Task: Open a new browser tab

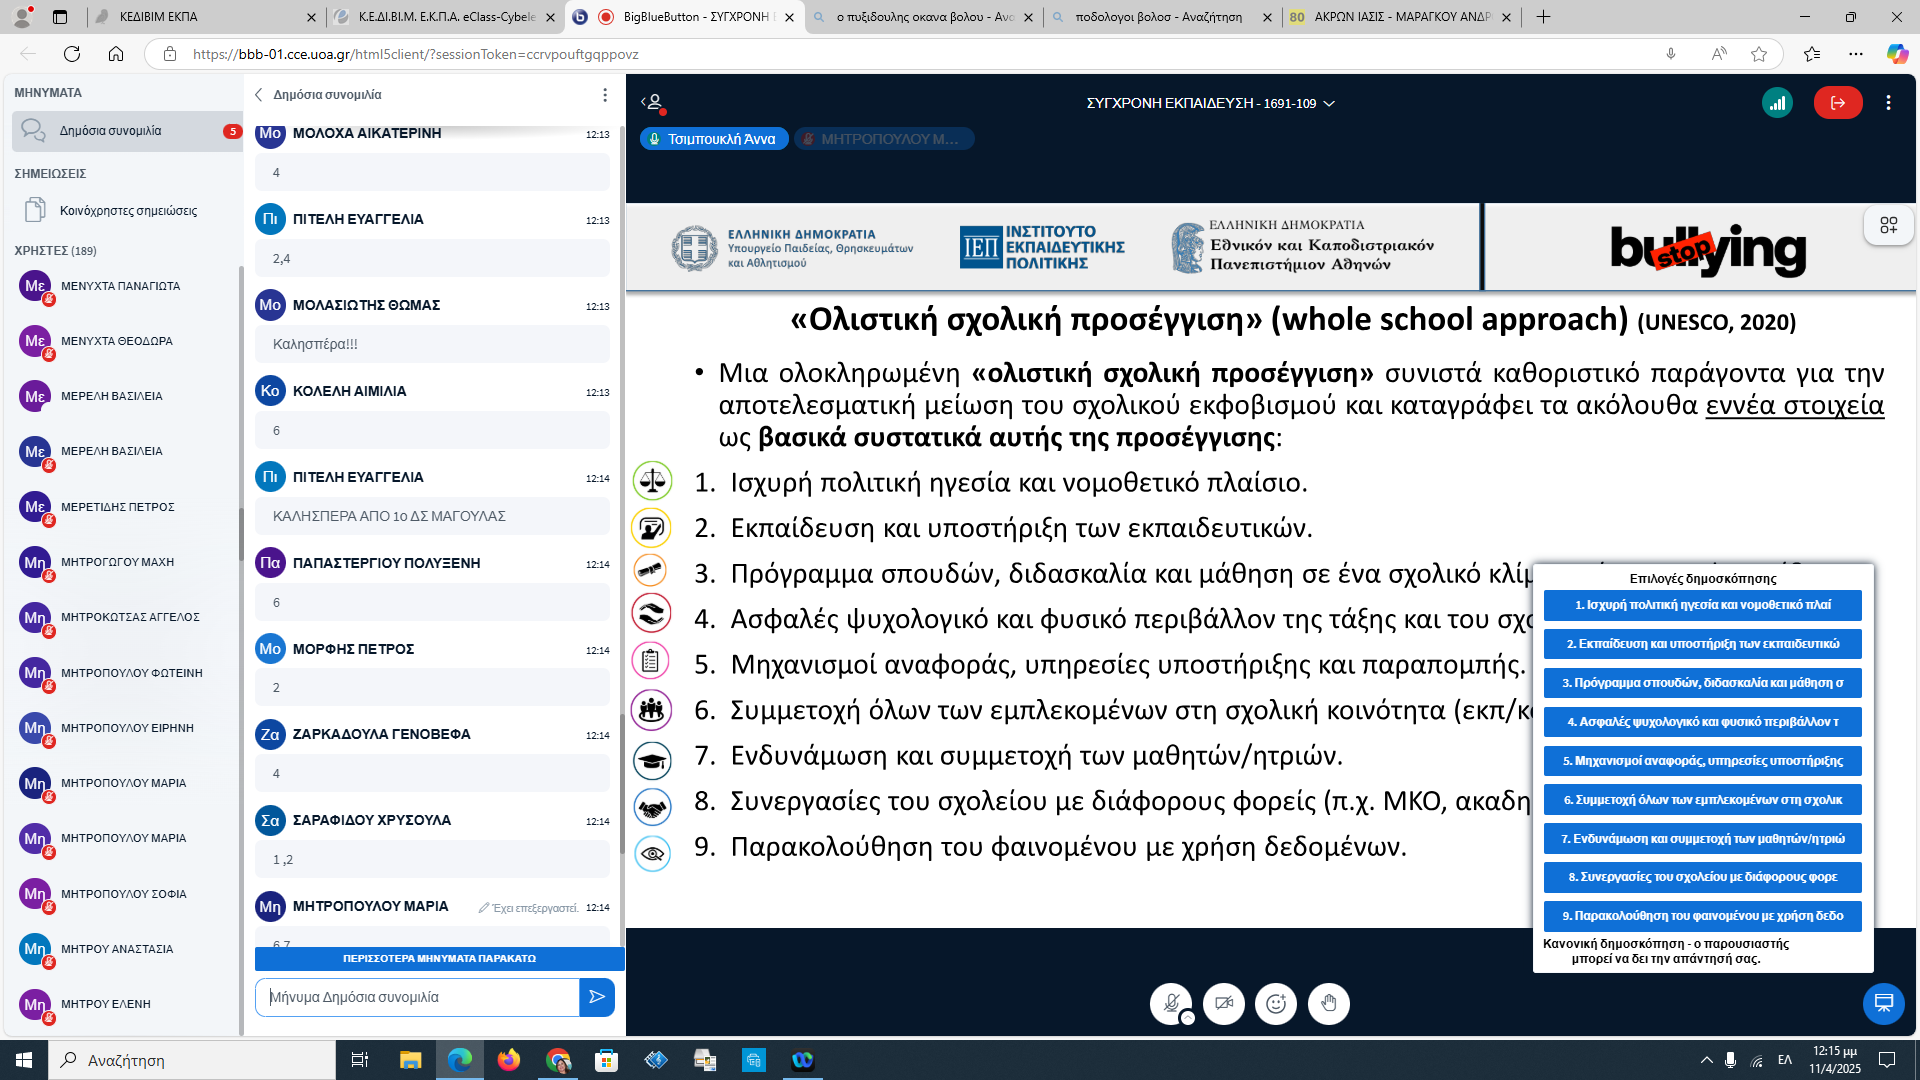Action: 1543,17
